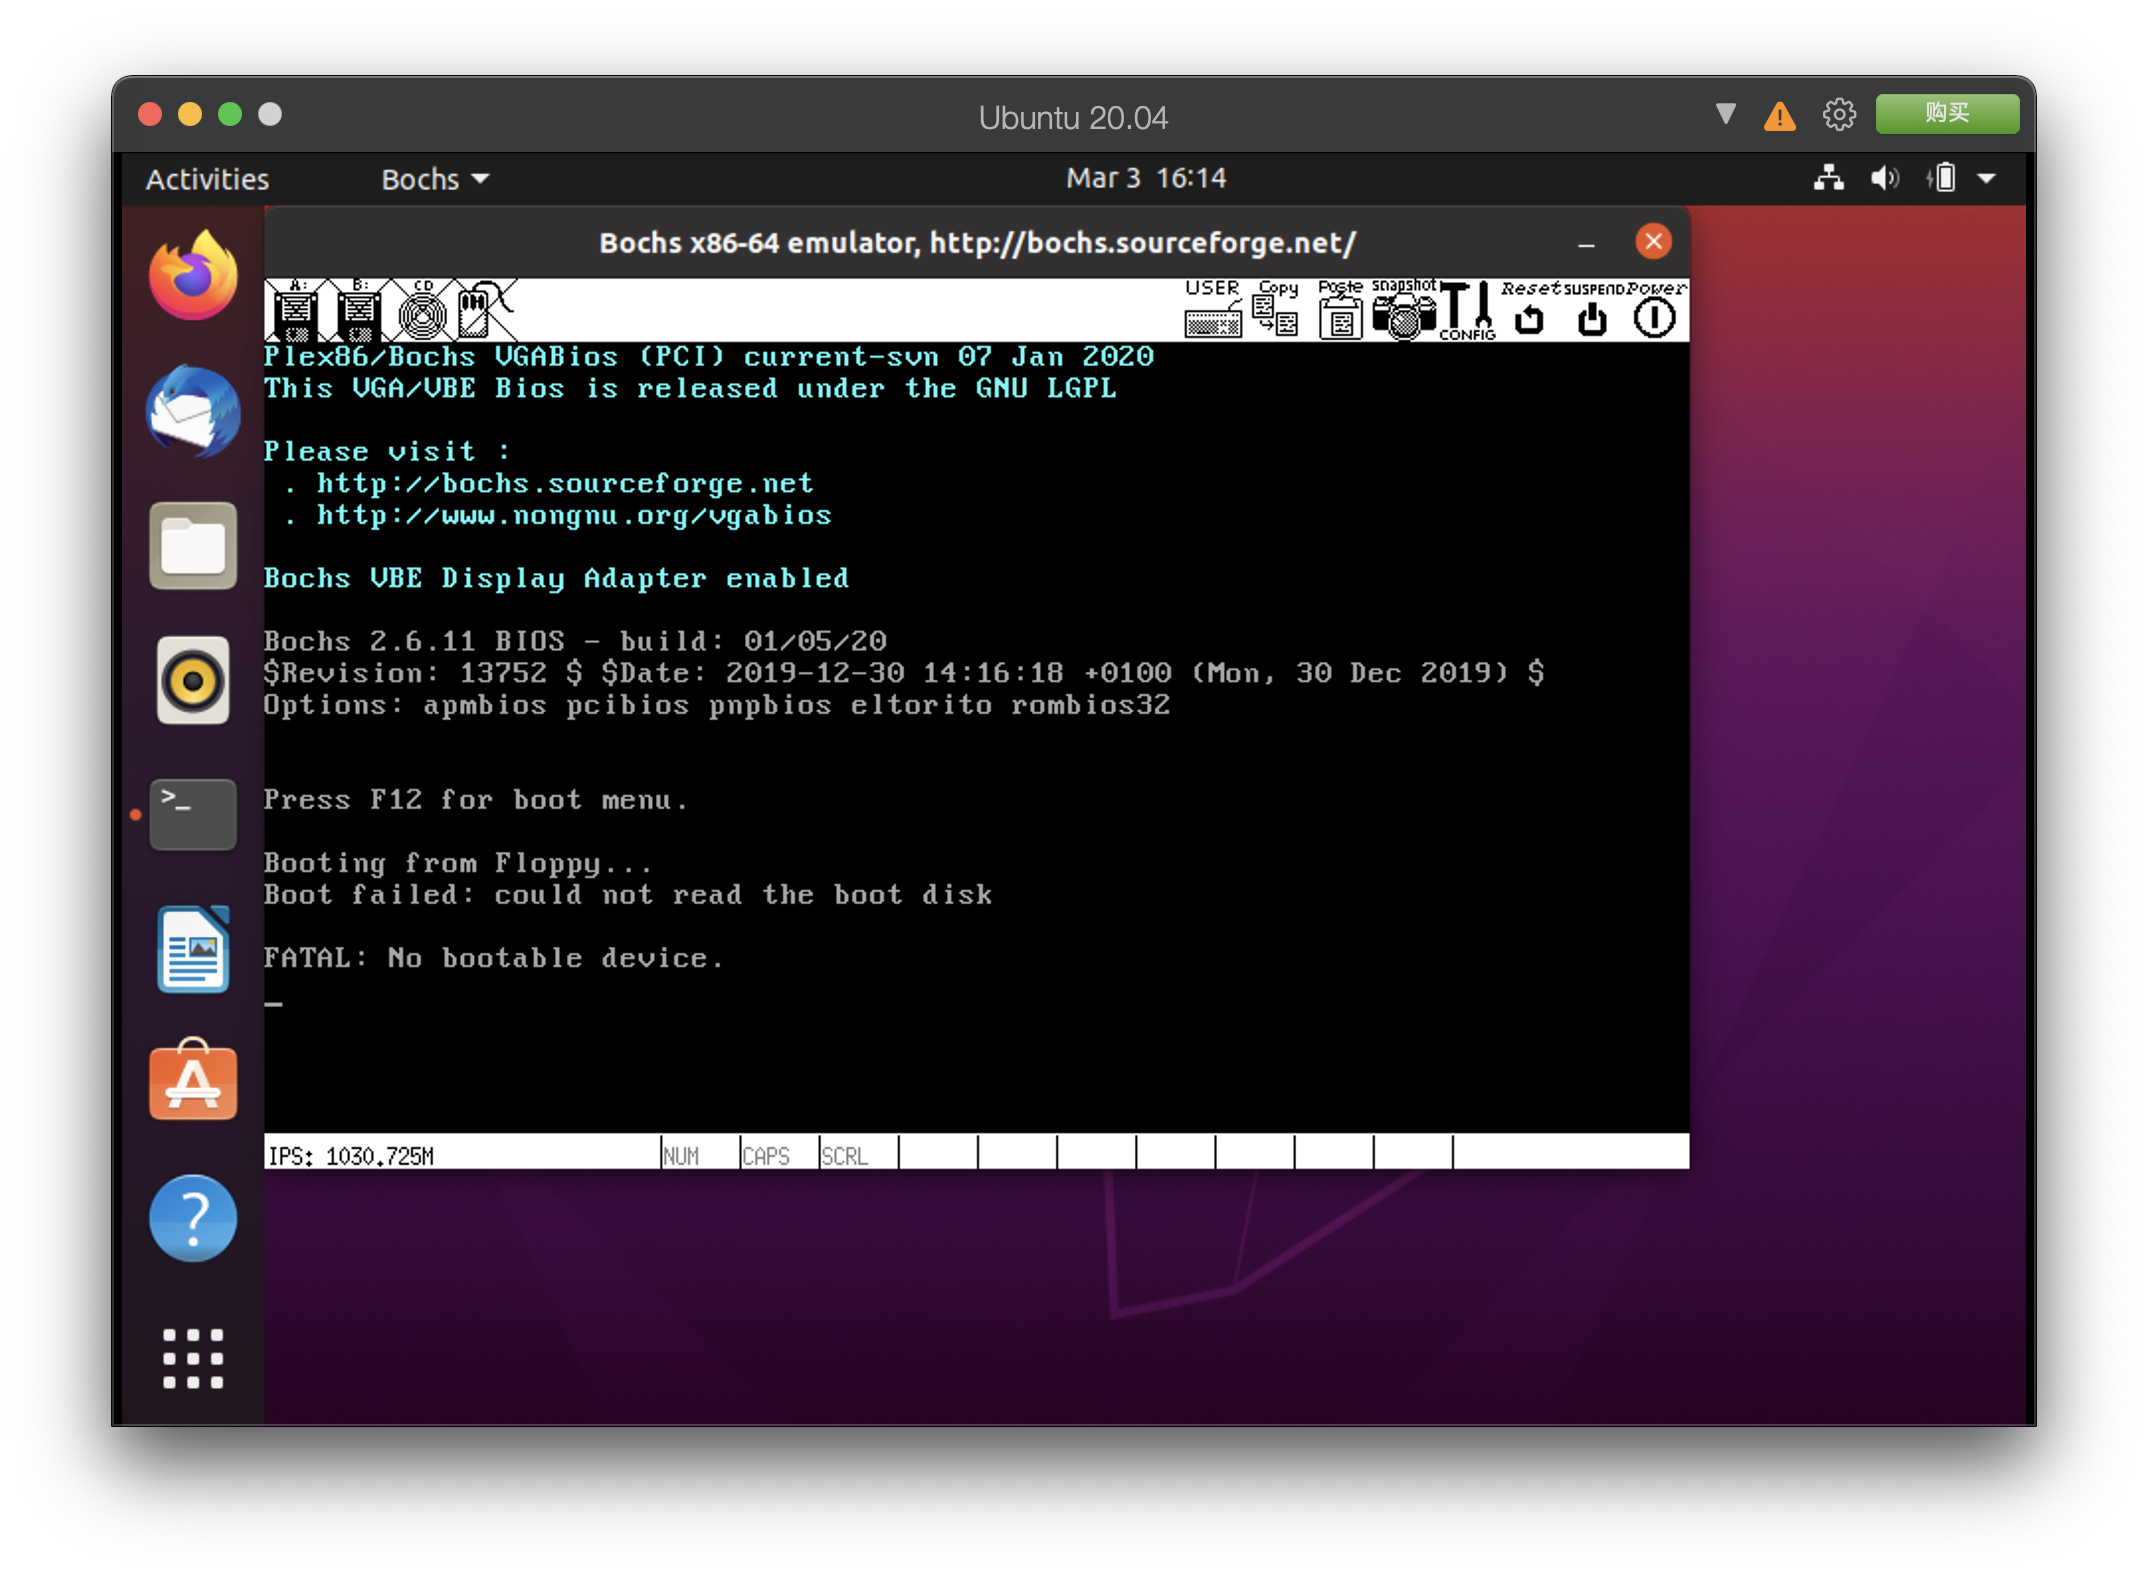Open Terminal from the dock
Image resolution: width=2148 pixels, height=1574 pixels.
click(x=193, y=814)
